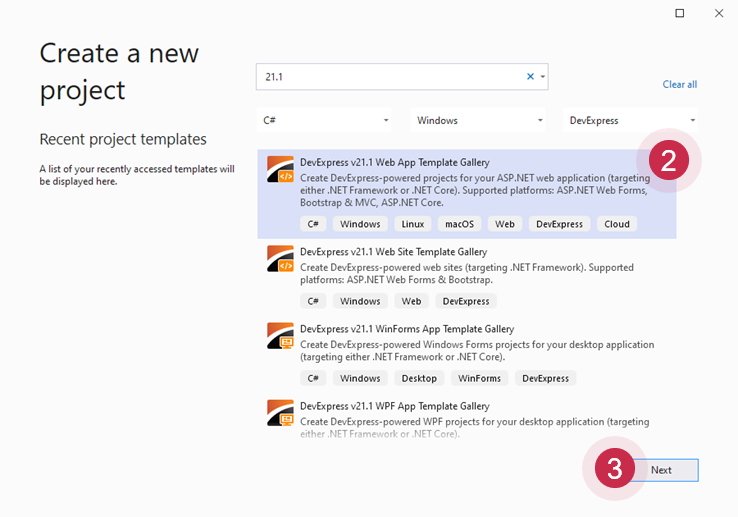
Task: Click the DevExpress tag on WinForms template
Action: point(545,379)
